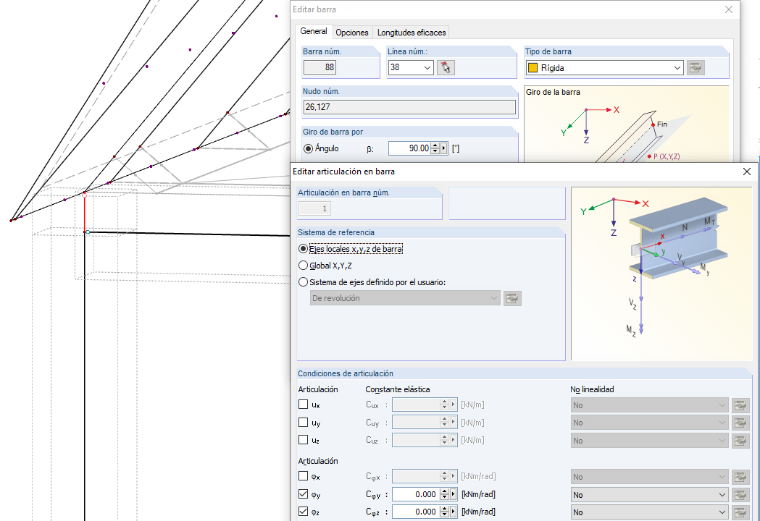The width and height of the screenshot is (760, 521).
Task: Switch to the Opciones tab
Action: point(352,32)
